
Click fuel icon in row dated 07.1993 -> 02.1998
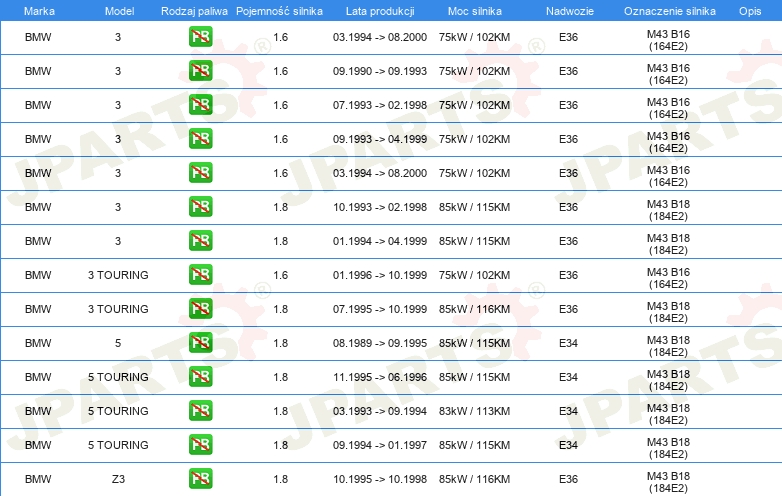click(x=200, y=105)
